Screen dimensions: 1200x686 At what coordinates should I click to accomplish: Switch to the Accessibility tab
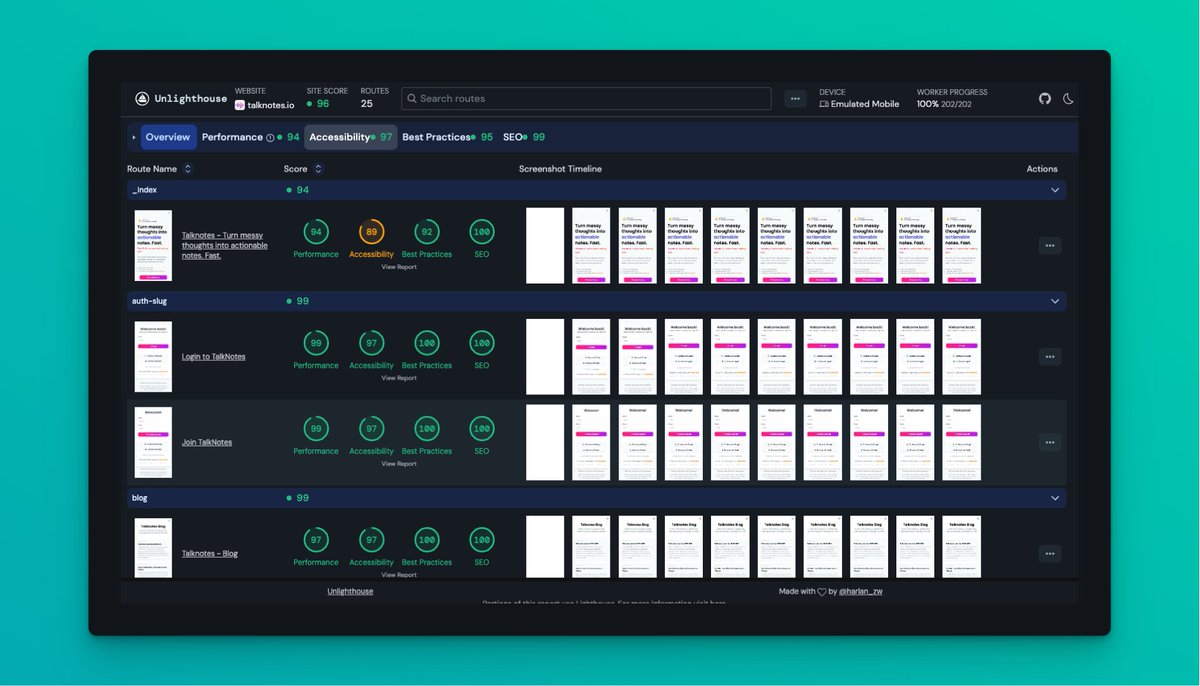click(x=350, y=137)
